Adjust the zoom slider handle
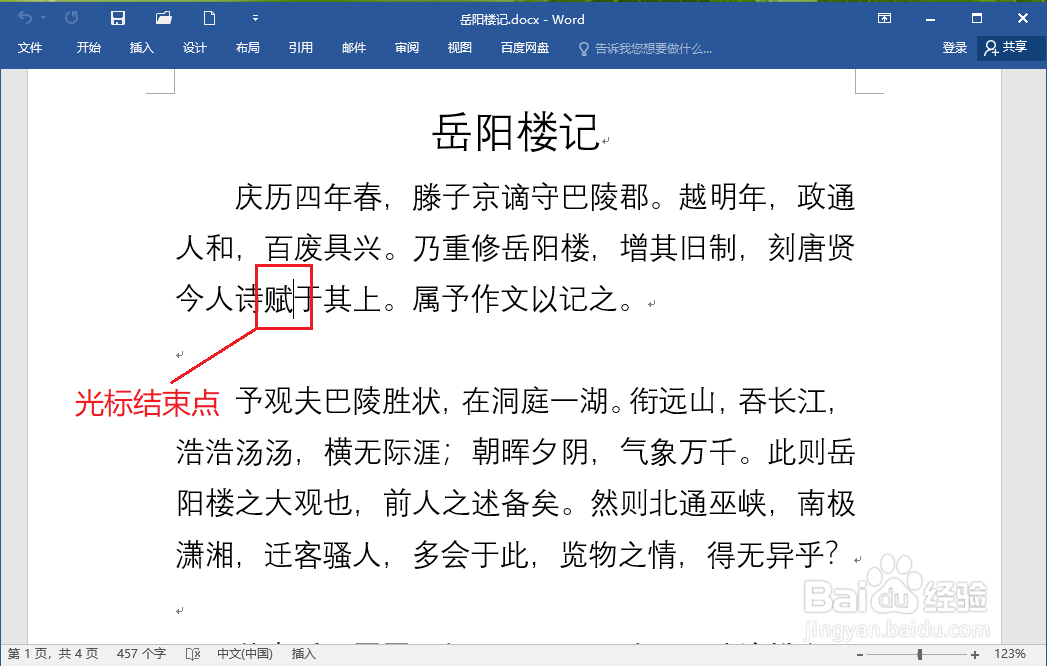 pyautogui.click(x=920, y=655)
